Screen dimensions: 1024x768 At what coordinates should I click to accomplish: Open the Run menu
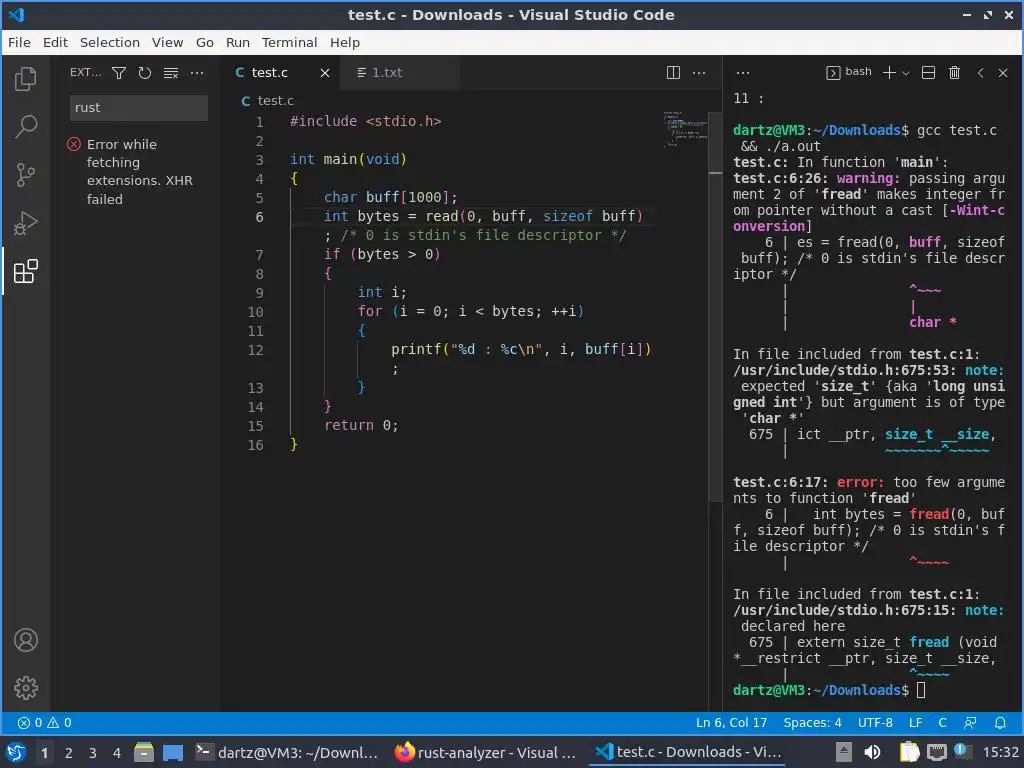coord(238,42)
